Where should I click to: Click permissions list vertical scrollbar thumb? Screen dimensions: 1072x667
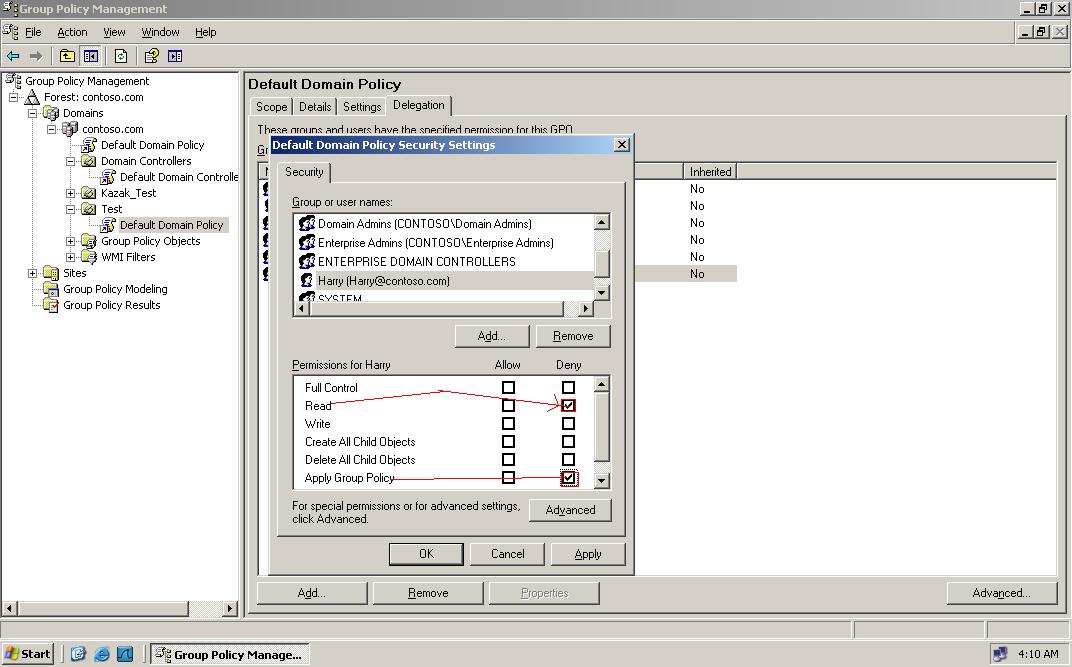coord(602,427)
